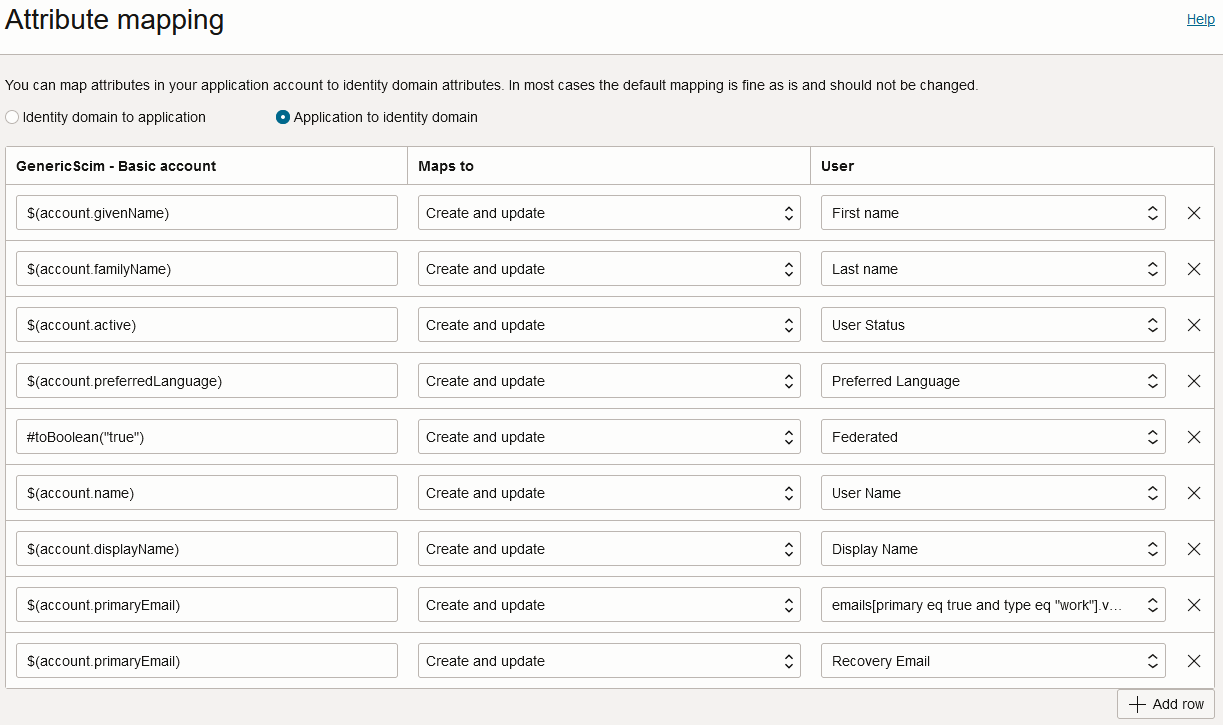Image resolution: width=1223 pixels, height=725 pixels.
Task: Edit the $(account.active) field
Action: coord(207,325)
